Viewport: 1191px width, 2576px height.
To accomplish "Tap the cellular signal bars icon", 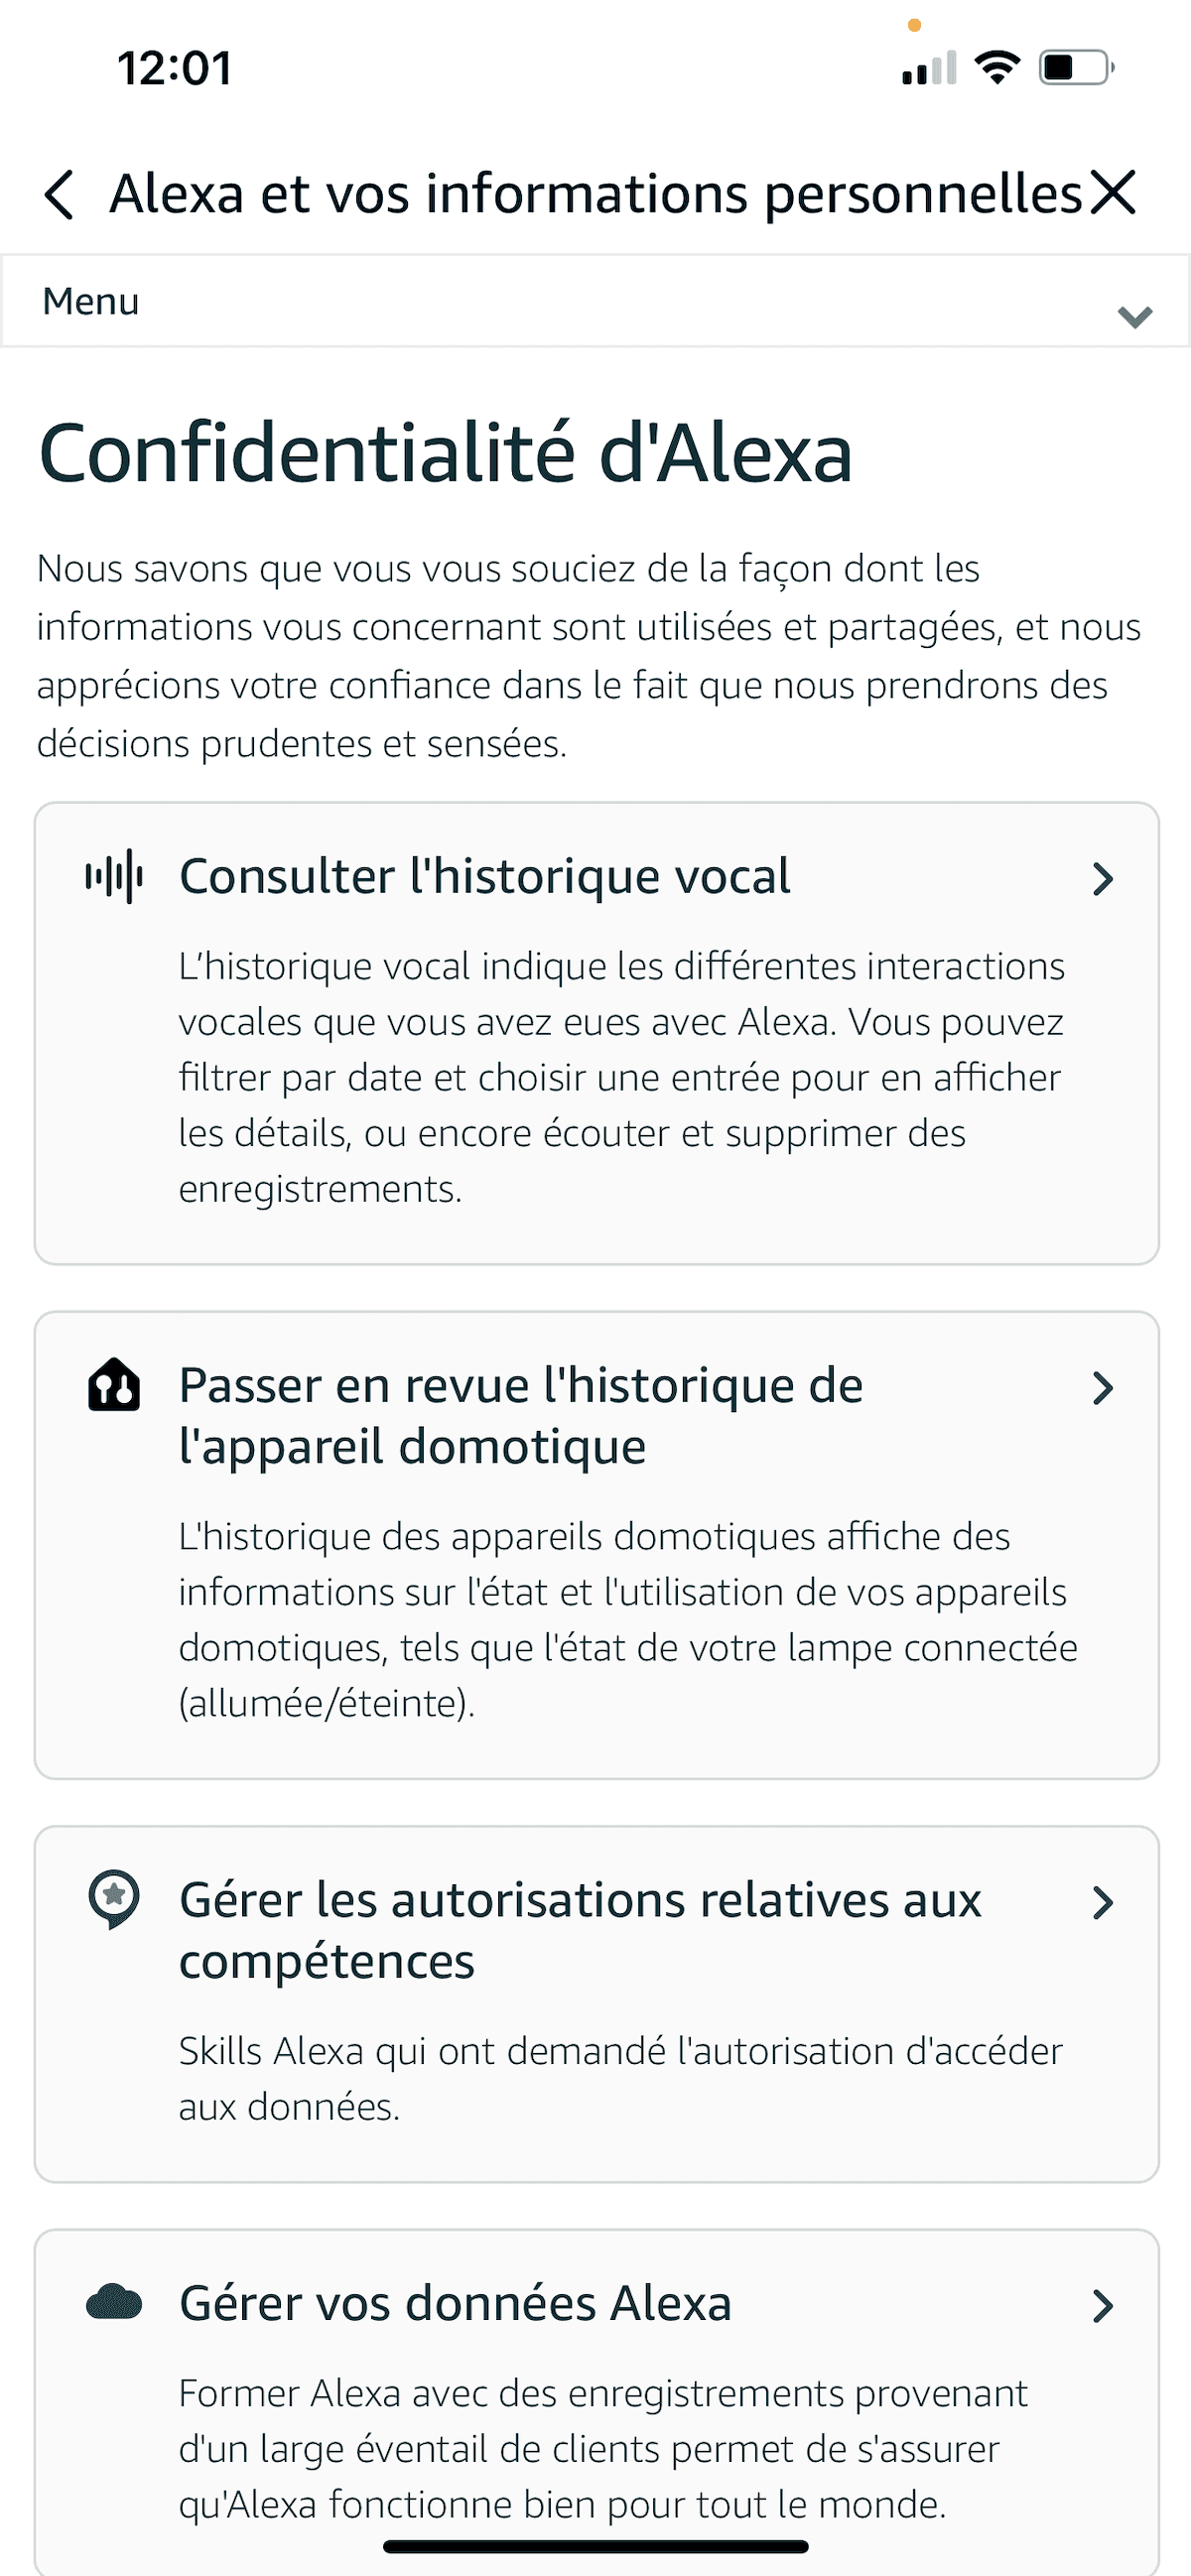I will pyautogui.click(x=929, y=68).
